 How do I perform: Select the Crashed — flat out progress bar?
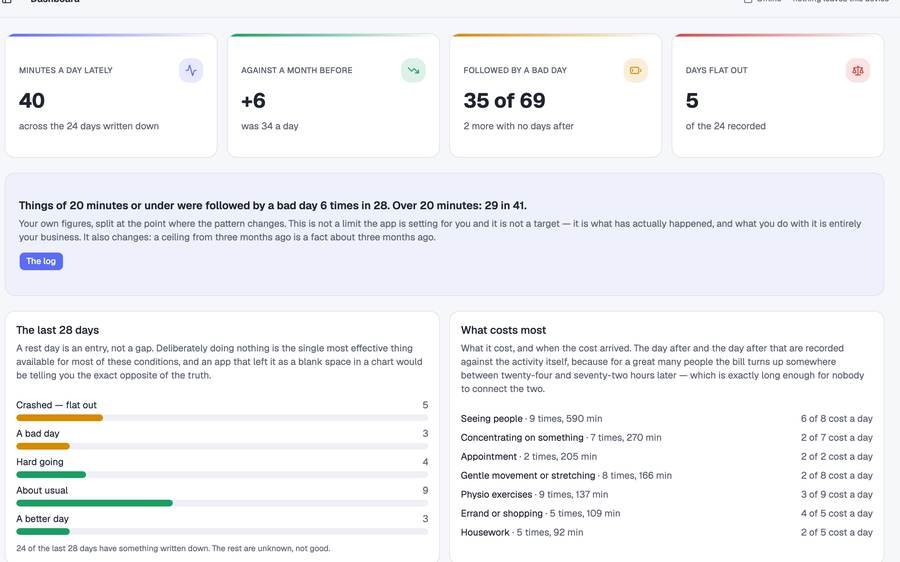tap(222, 418)
